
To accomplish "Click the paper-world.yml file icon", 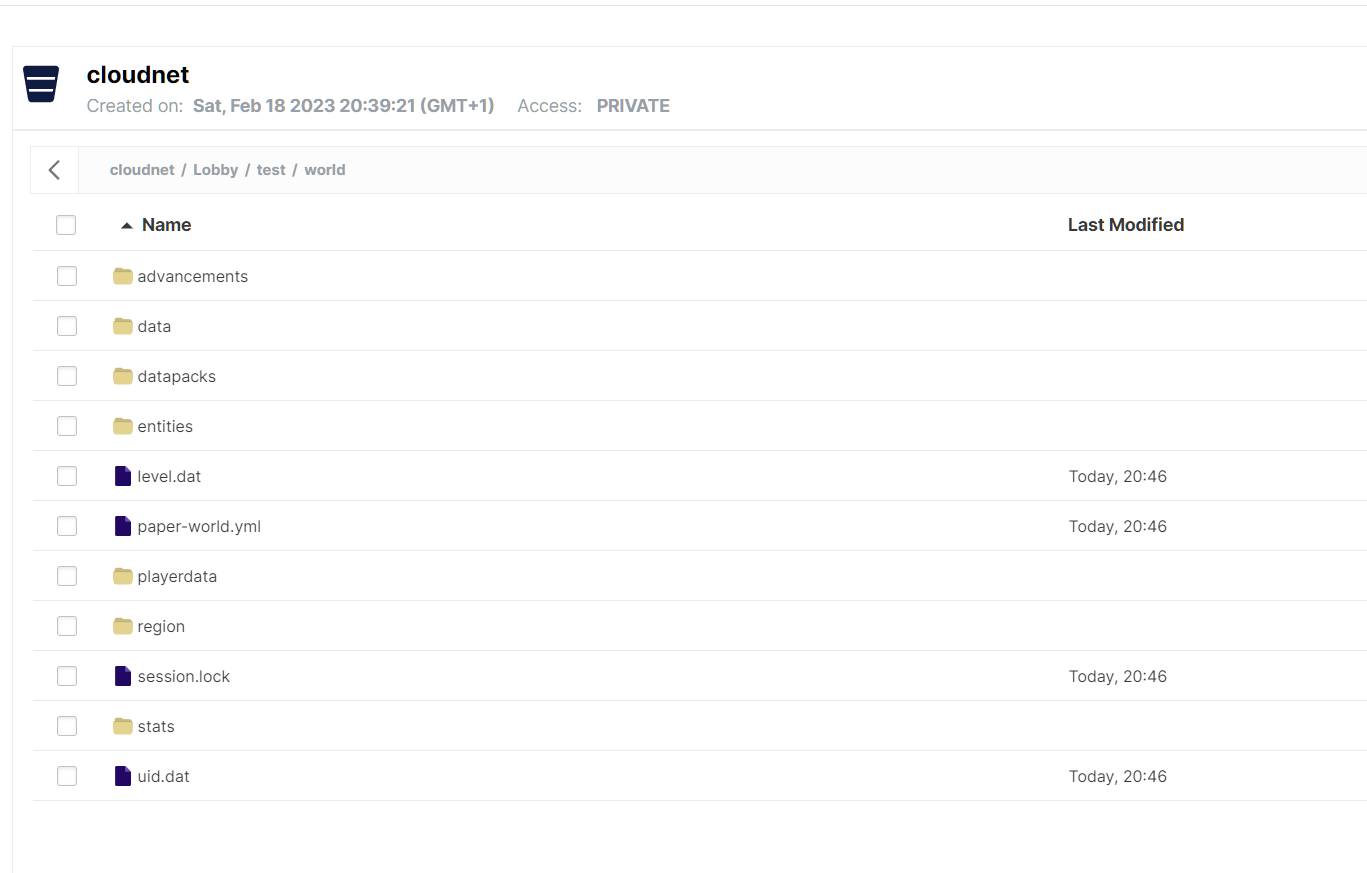I will (123, 526).
